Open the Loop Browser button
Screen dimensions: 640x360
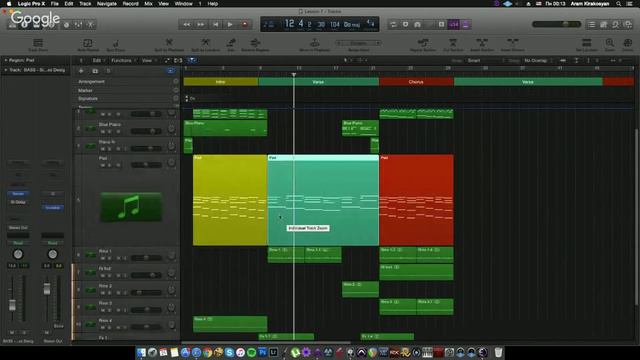616,24
